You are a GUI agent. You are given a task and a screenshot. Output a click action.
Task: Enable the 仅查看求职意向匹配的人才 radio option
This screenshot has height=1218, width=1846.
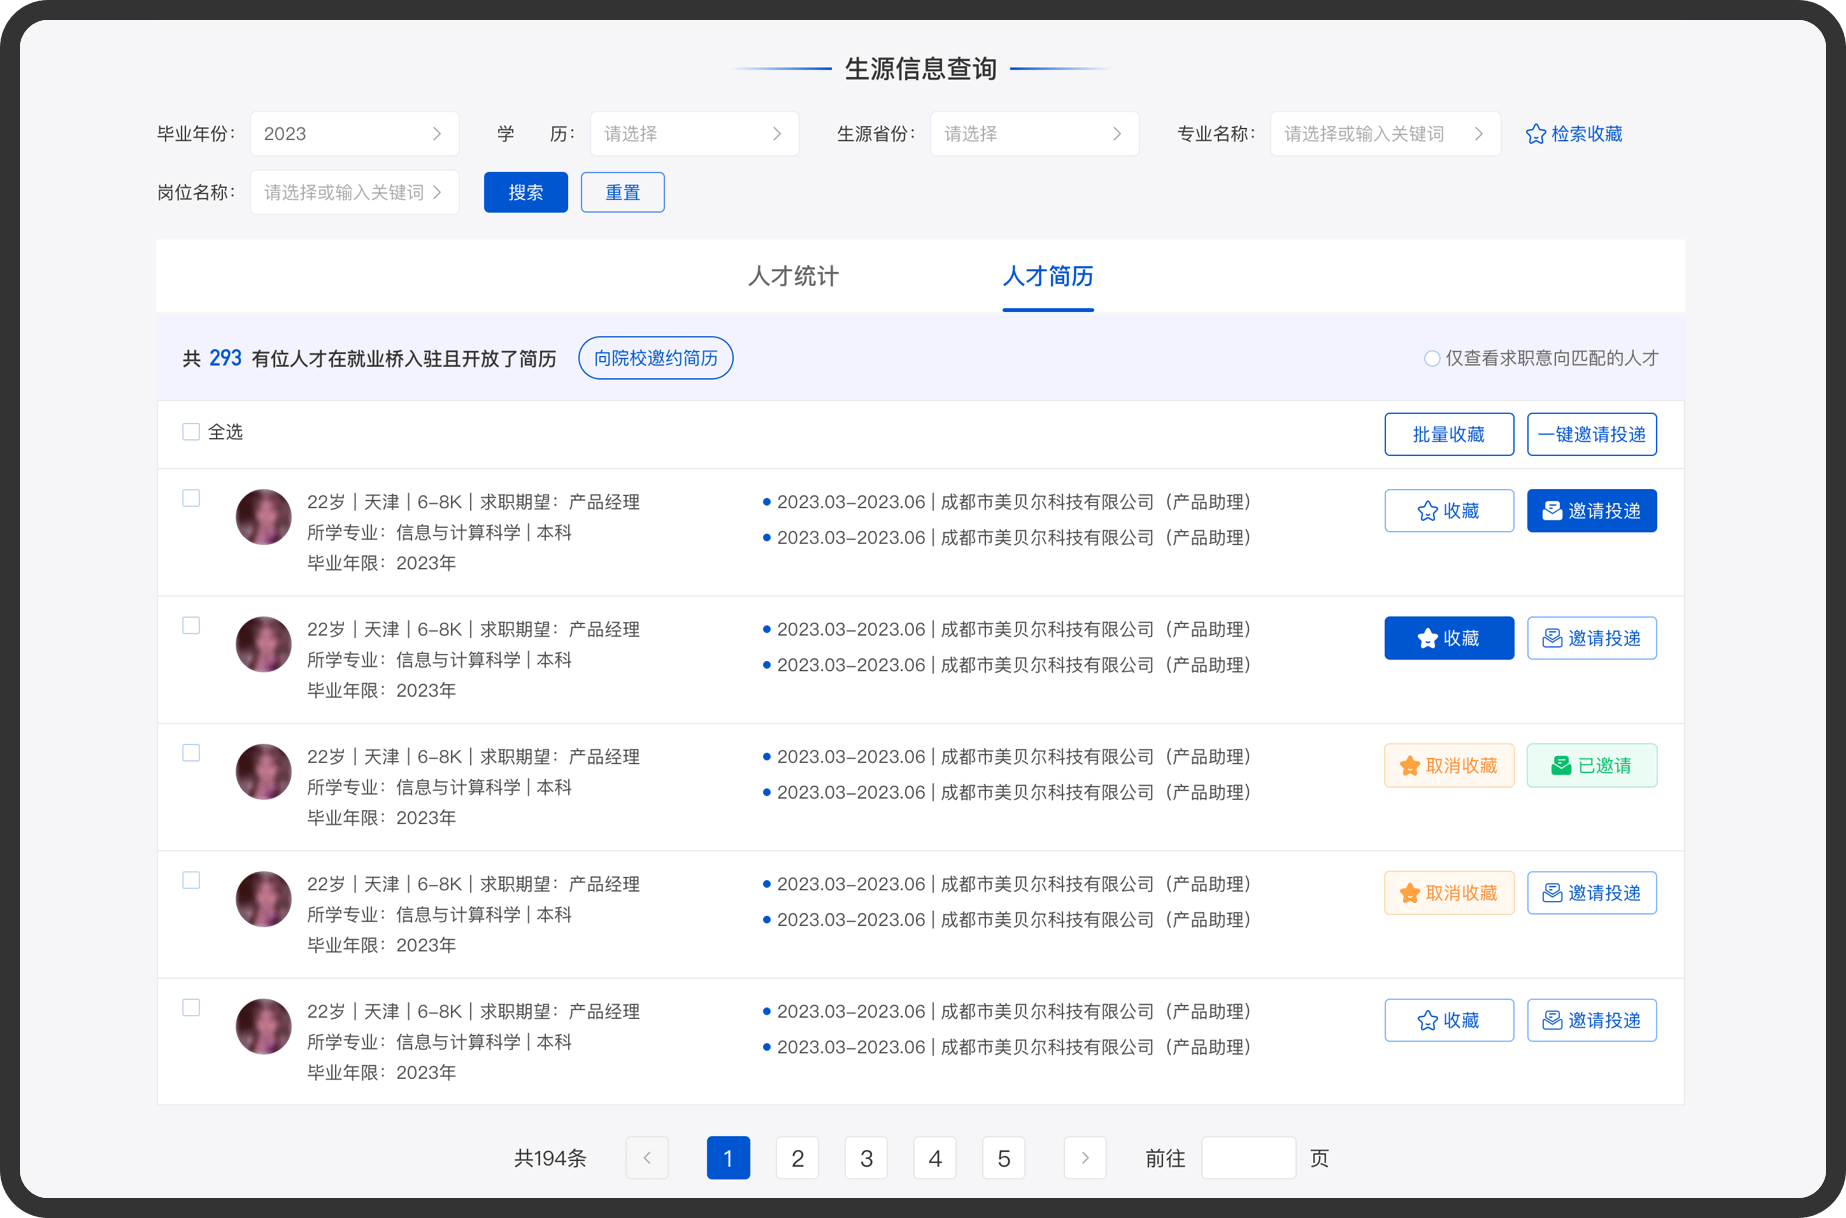coord(1431,358)
